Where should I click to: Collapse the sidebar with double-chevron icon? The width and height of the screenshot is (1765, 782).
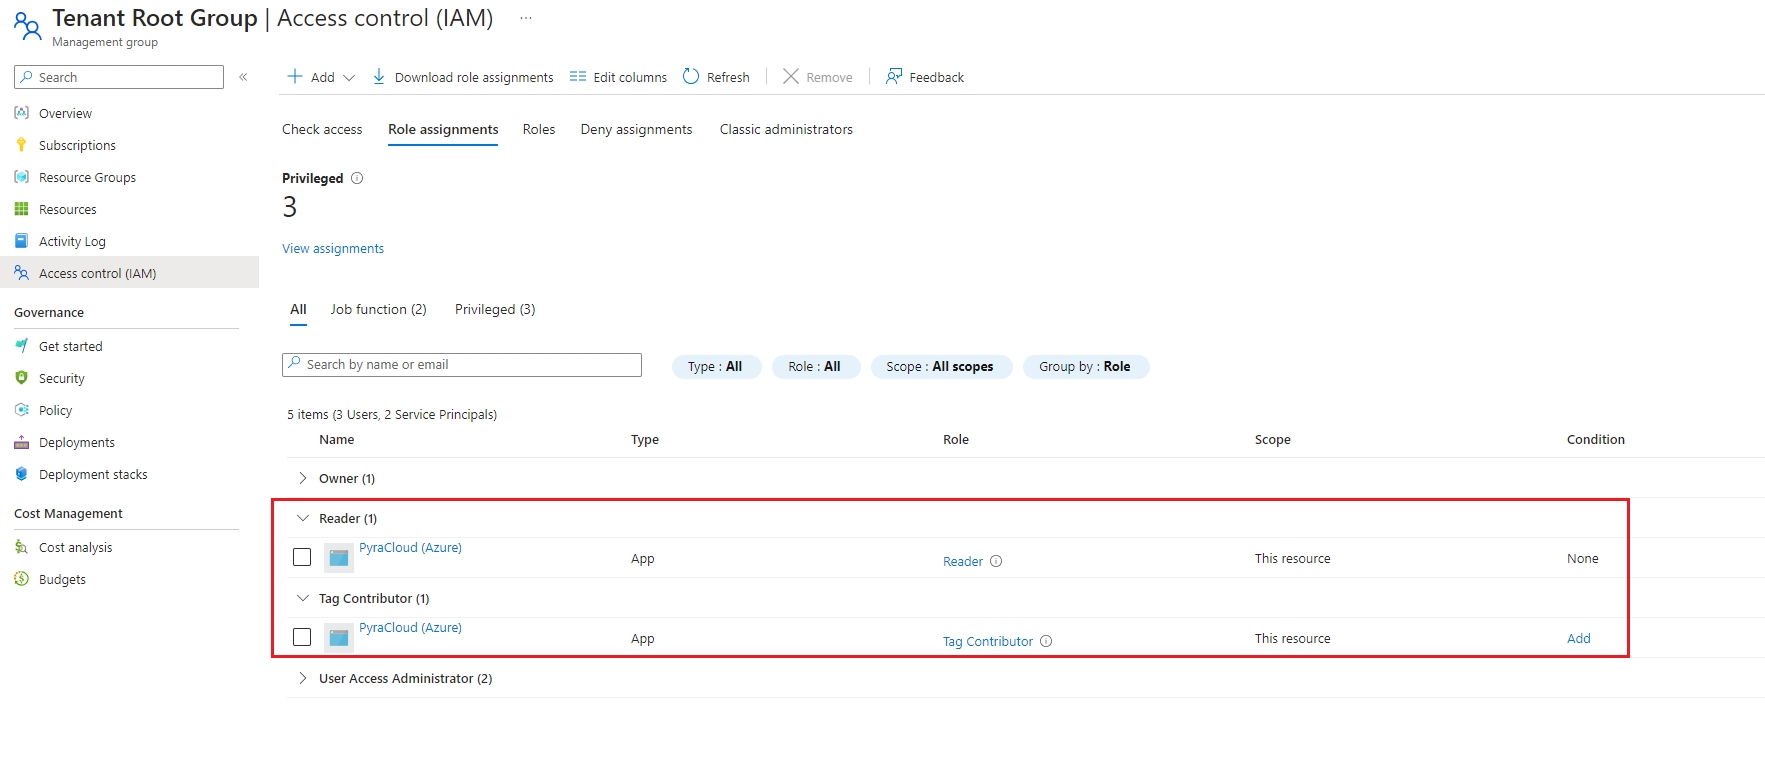(x=243, y=77)
